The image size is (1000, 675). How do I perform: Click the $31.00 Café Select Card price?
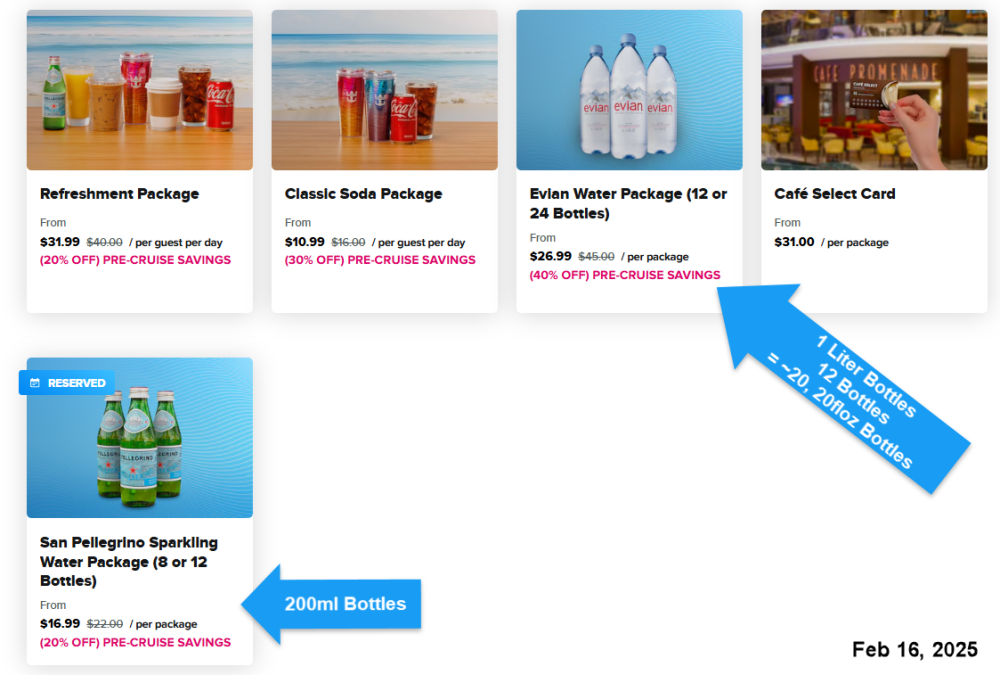(794, 242)
